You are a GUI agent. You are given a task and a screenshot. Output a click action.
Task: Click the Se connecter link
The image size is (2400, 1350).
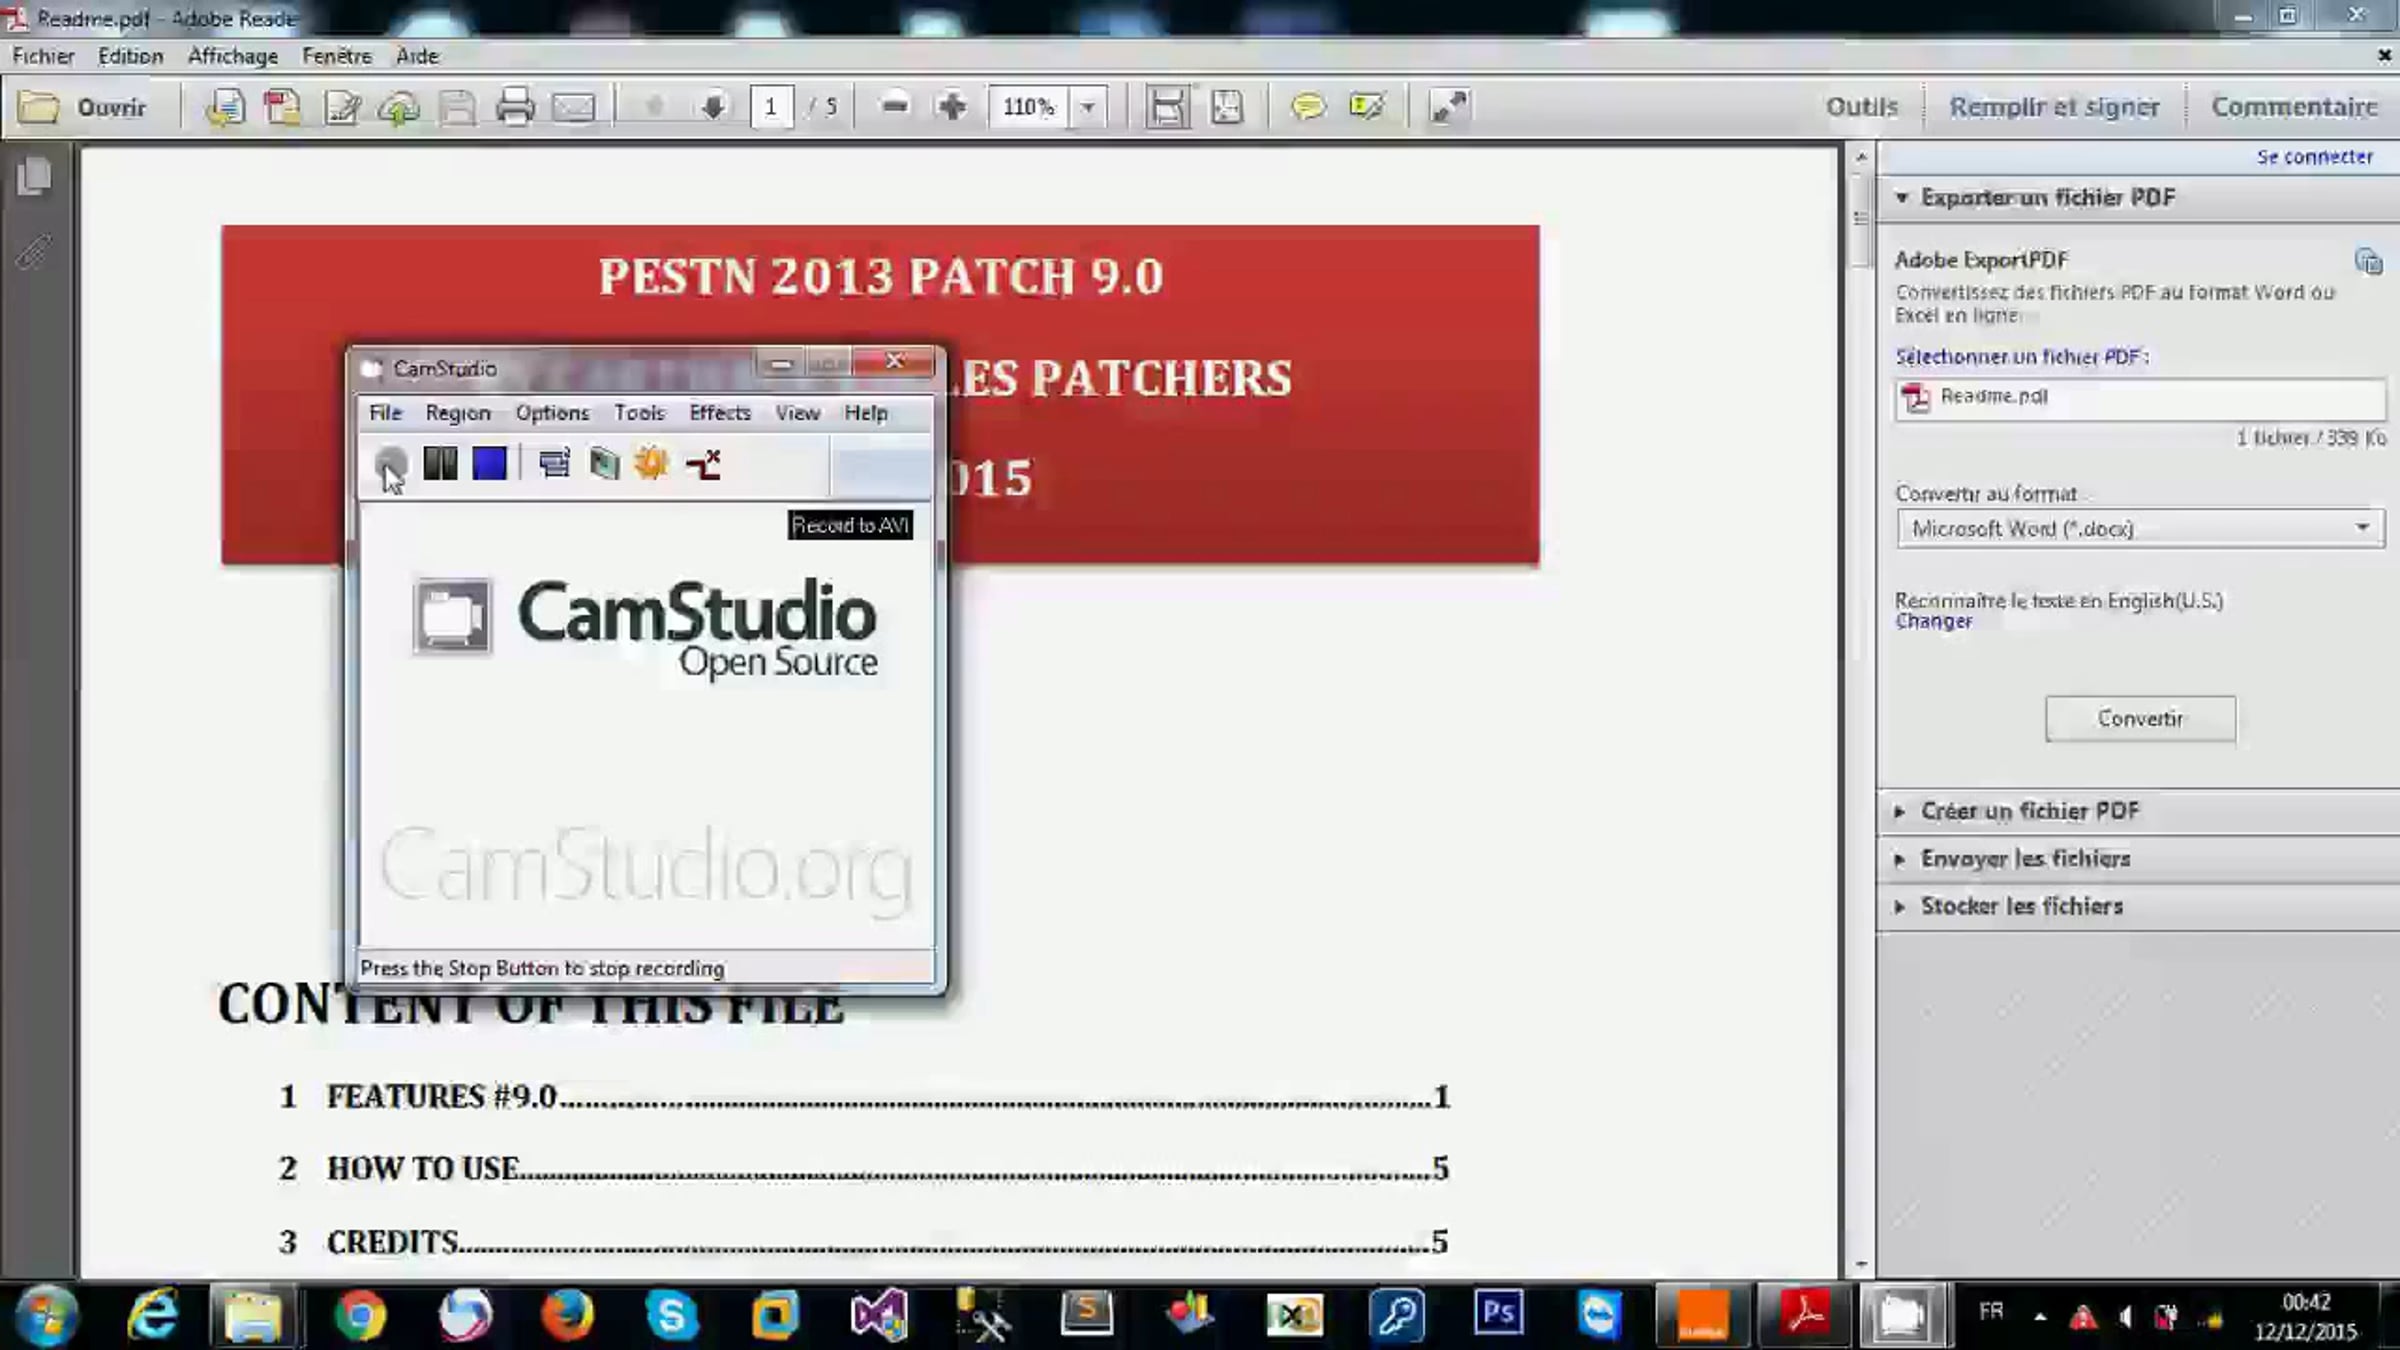click(2314, 157)
